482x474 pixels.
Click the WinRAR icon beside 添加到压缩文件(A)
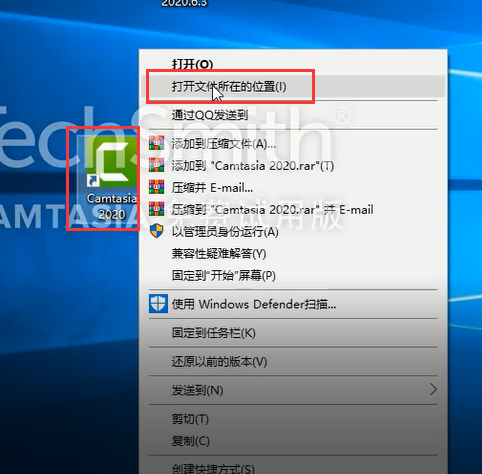156,143
